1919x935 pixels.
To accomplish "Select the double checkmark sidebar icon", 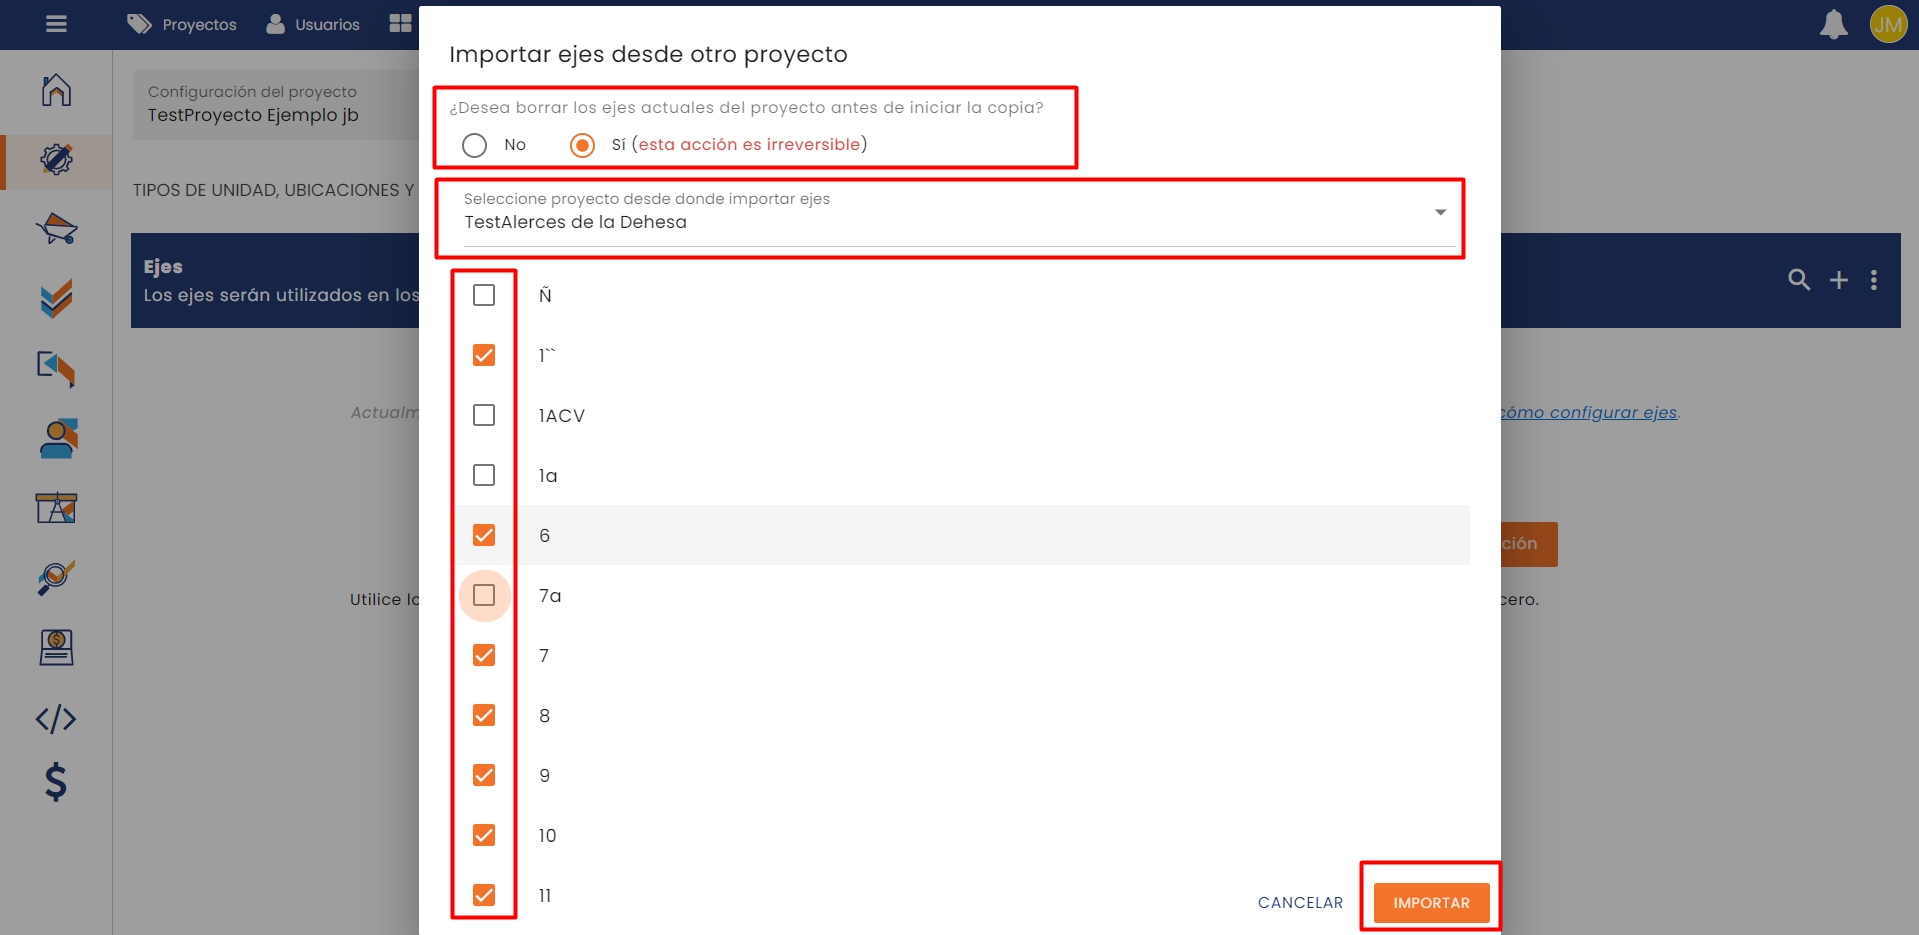I will pyautogui.click(x=56, y=299).
